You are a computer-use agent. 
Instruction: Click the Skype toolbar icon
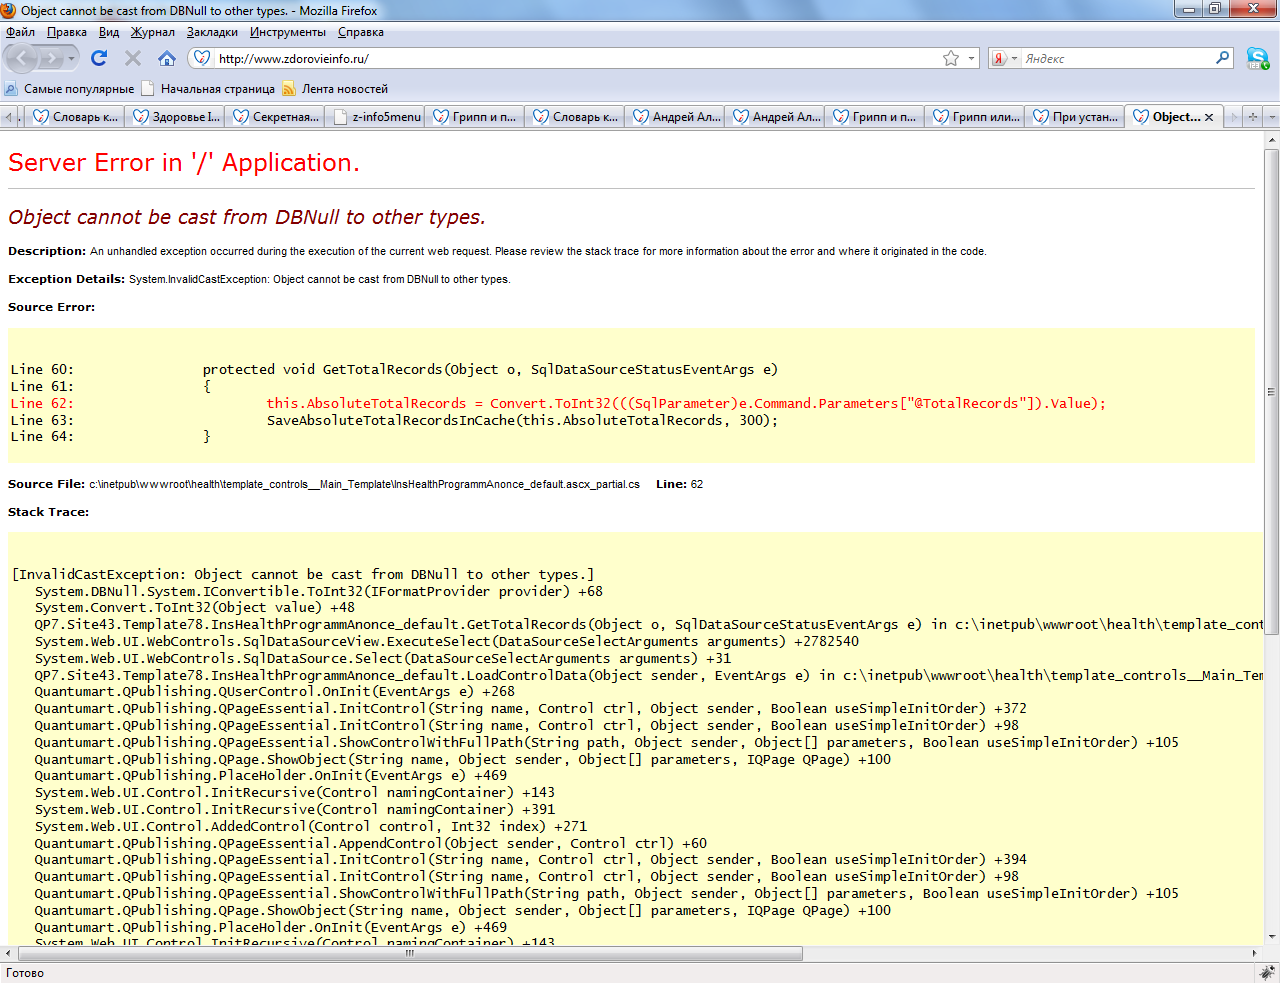pos(1257,58)
